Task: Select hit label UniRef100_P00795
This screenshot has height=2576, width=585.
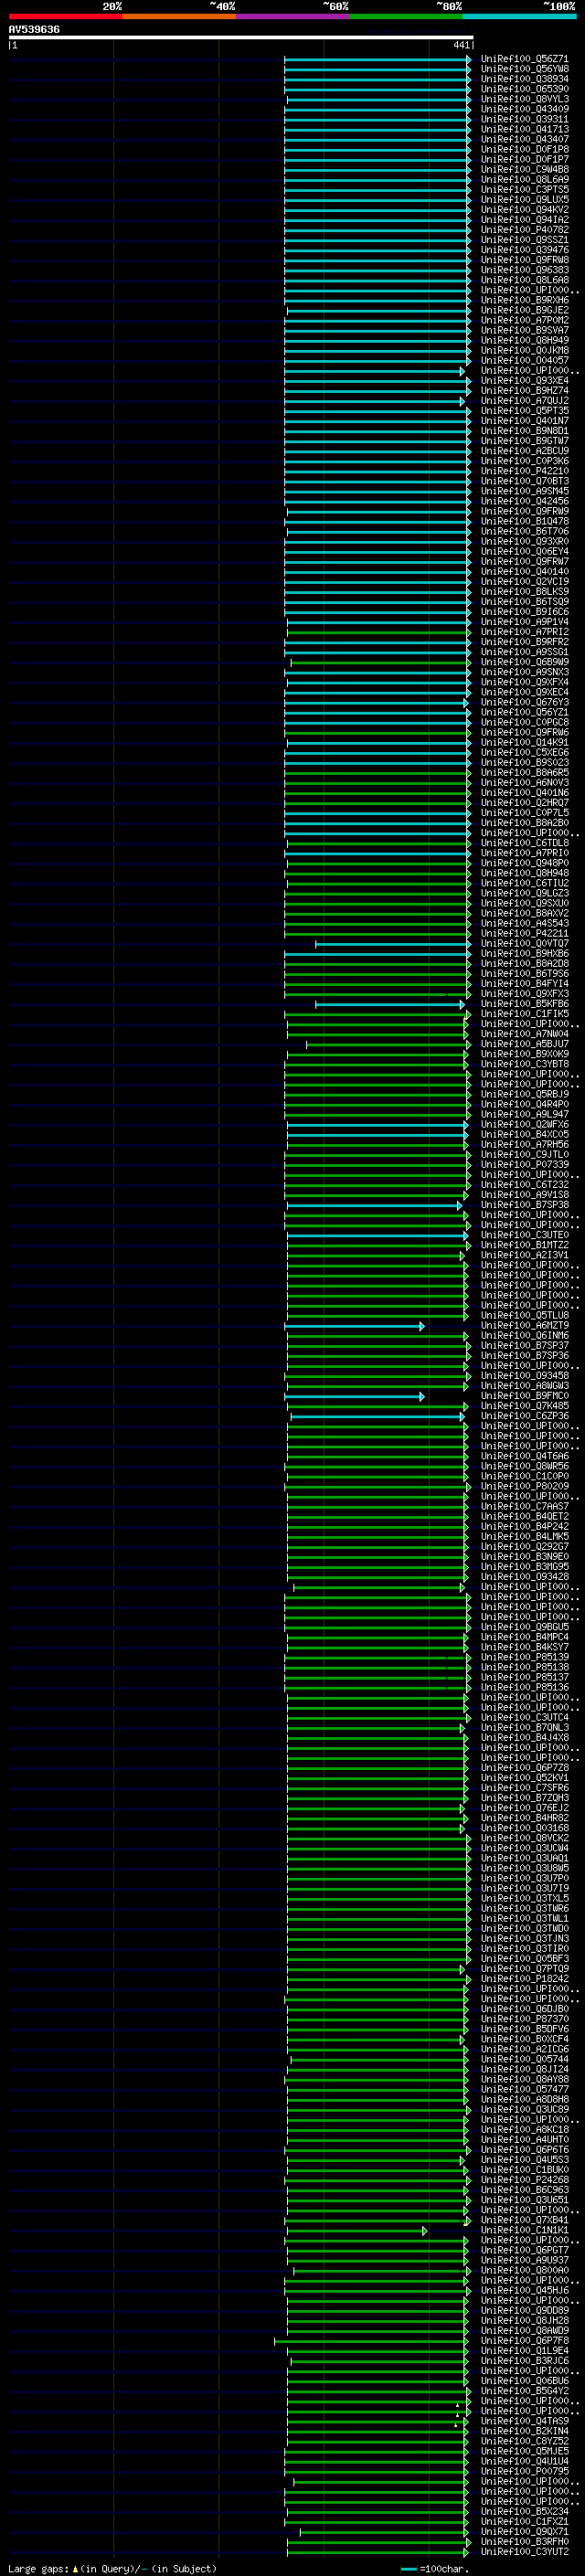Action: coord(524,2470)
